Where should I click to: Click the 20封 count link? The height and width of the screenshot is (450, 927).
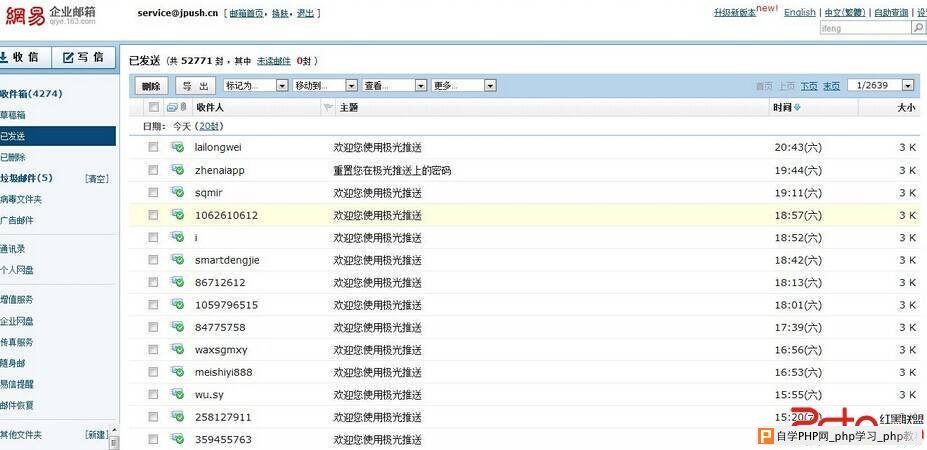tap(211, 126)
